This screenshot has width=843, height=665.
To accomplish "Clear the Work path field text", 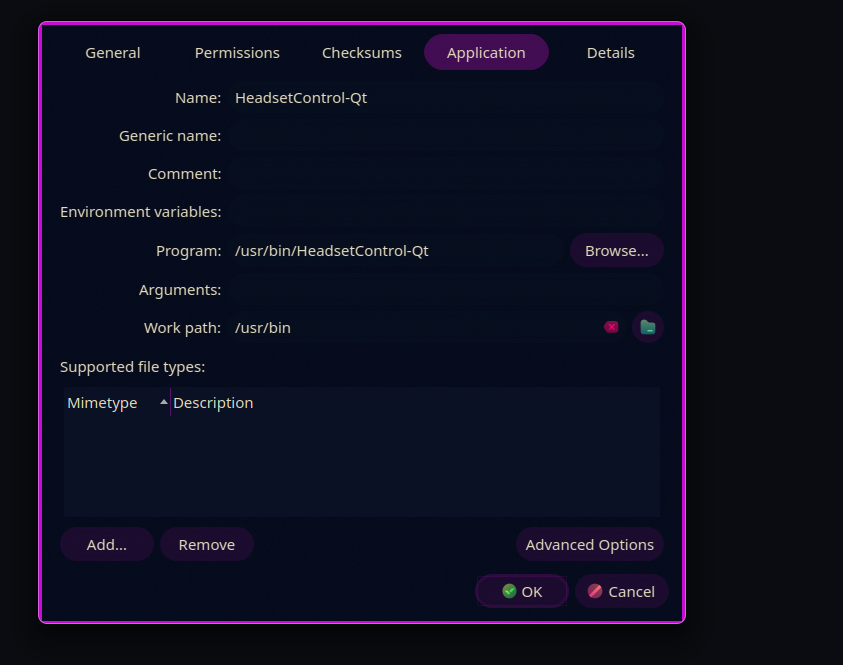I will pyautogui.click(x=611, y=327).
